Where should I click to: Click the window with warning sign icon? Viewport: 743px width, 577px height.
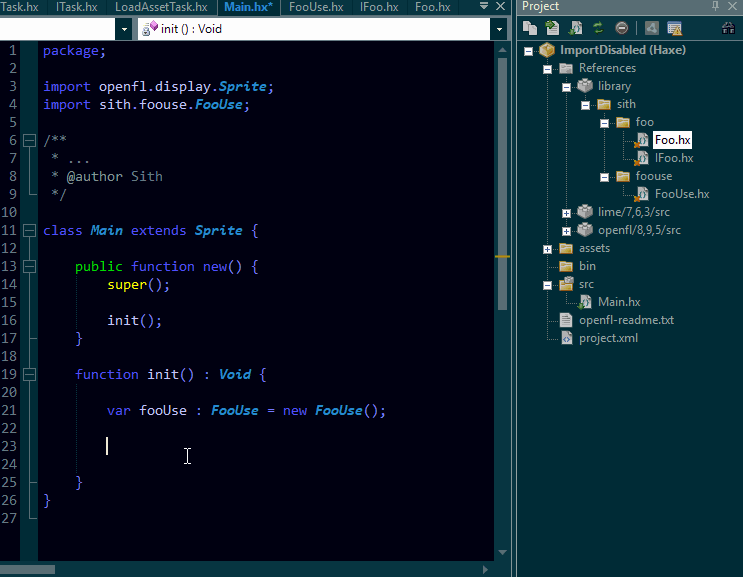tap(674, 28)
